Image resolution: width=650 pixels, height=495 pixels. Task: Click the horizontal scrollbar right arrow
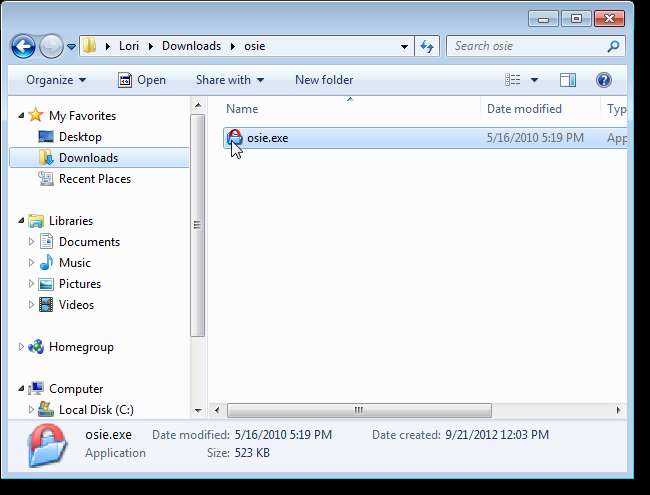coord(618,410)
